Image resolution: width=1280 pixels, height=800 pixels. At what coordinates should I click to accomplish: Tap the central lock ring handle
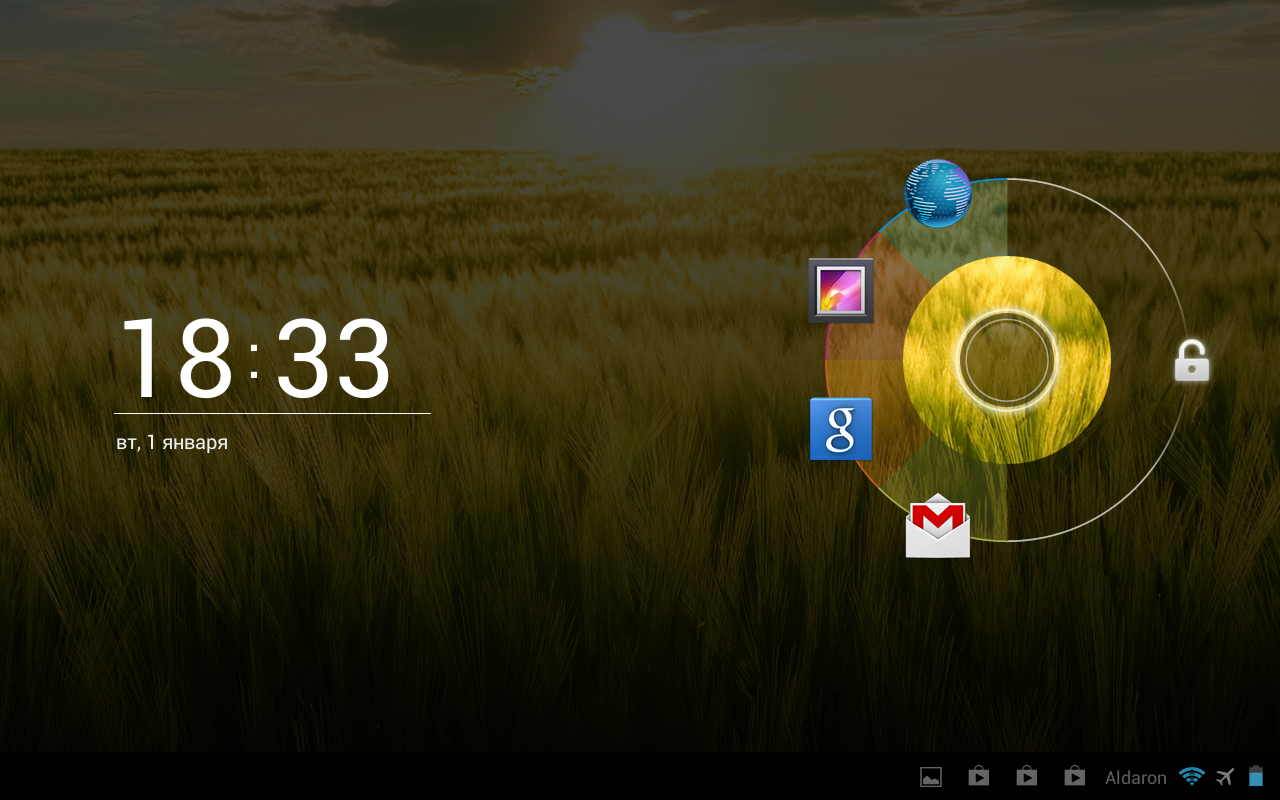tap(1006, 360)
